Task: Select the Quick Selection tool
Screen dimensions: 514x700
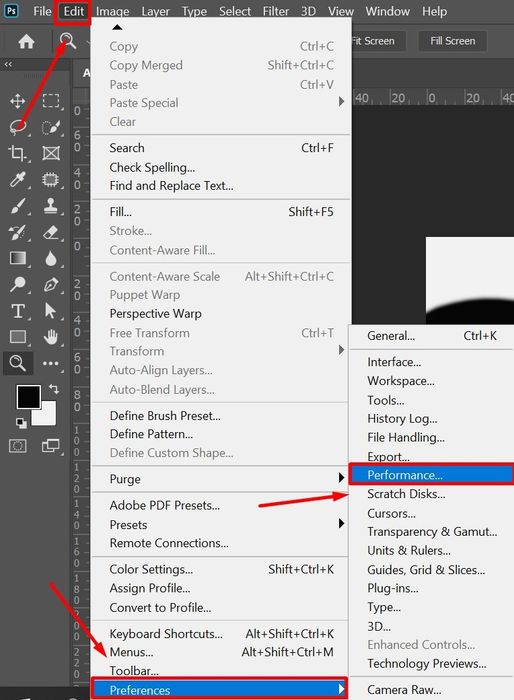Action: (x=51, y=127)
